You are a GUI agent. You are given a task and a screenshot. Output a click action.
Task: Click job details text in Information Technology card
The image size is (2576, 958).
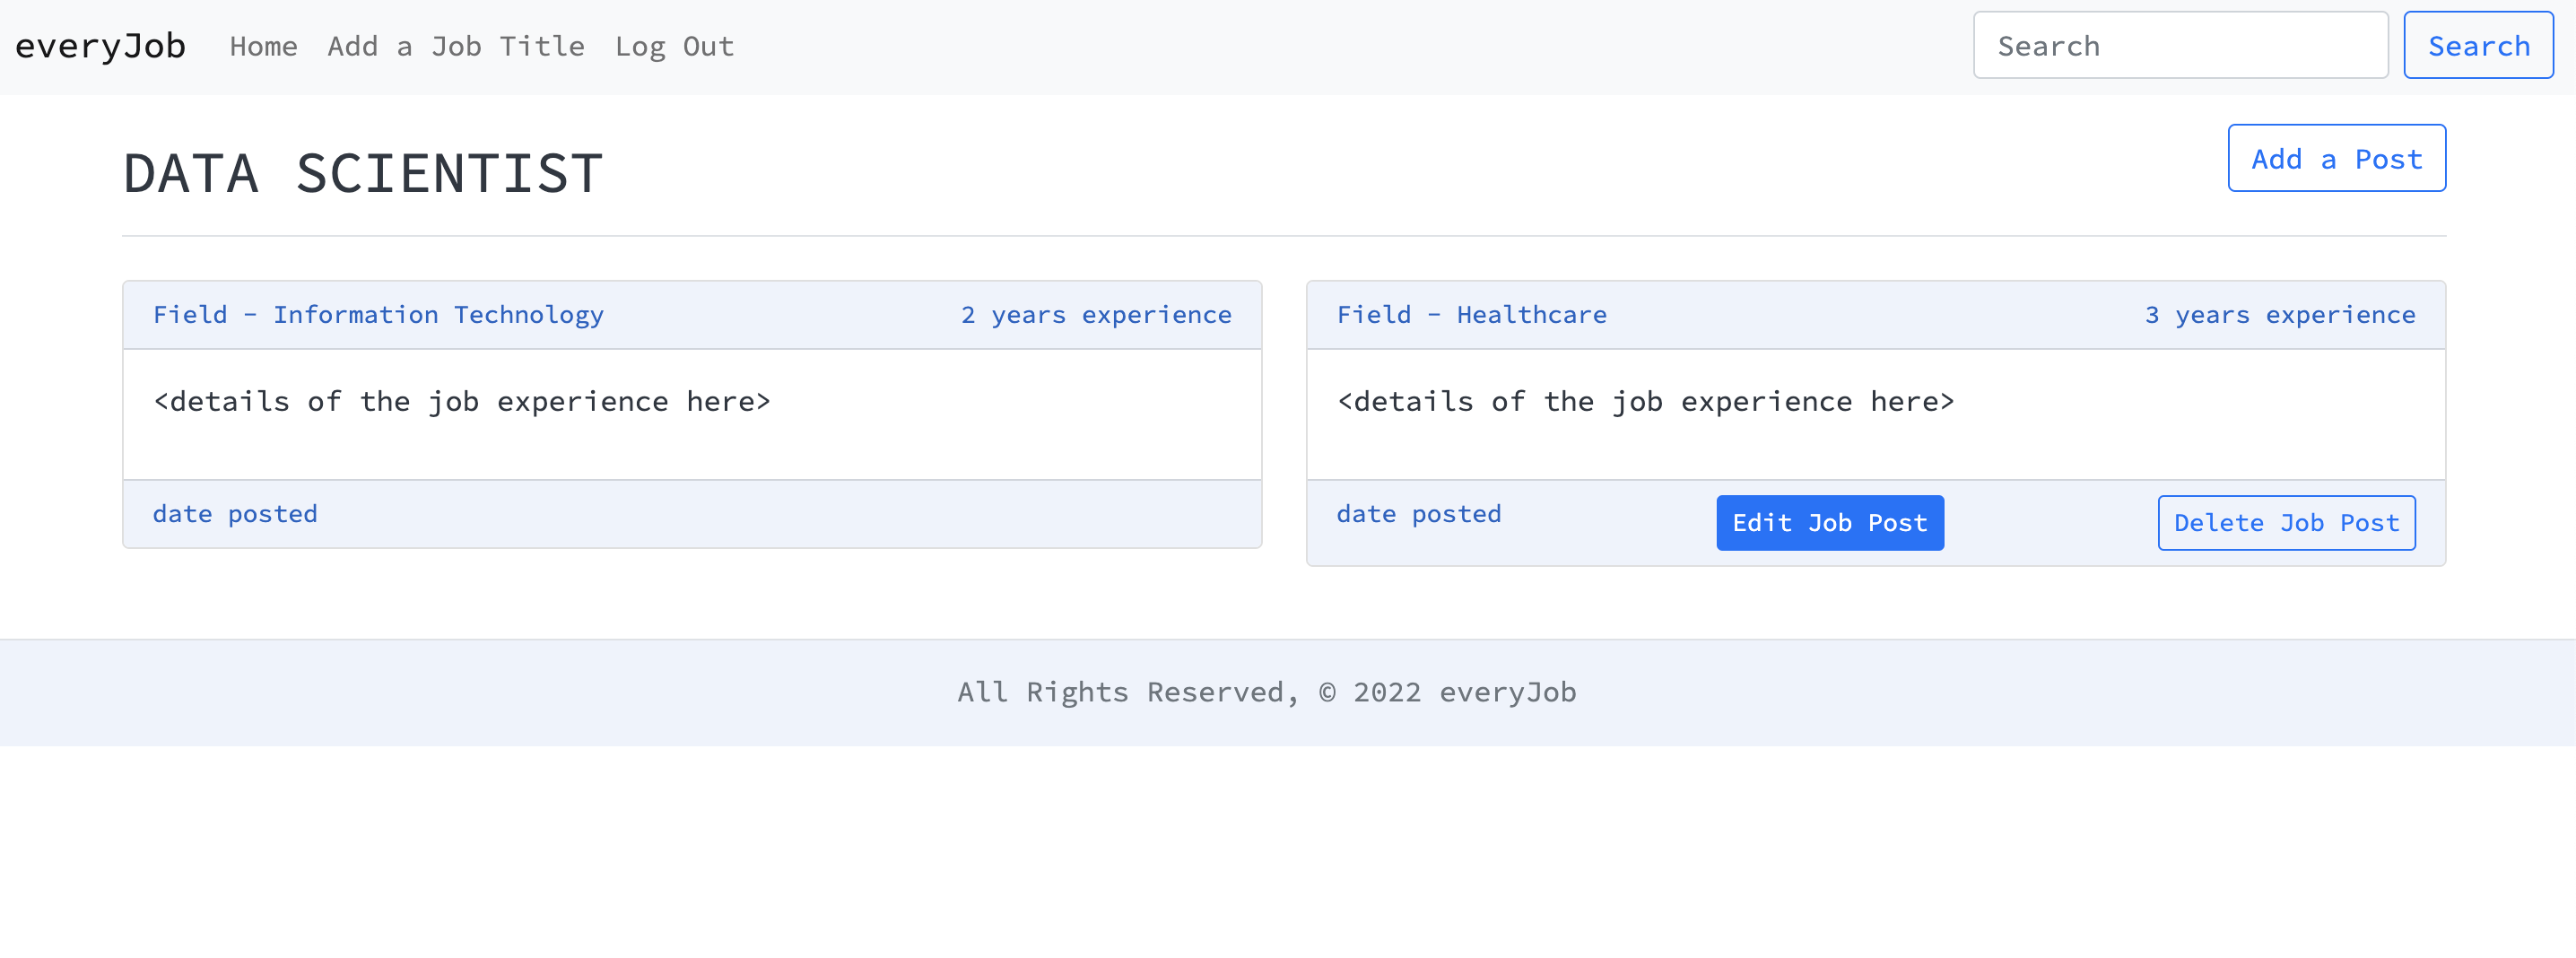pyautogui.click(x=462, y=402)
